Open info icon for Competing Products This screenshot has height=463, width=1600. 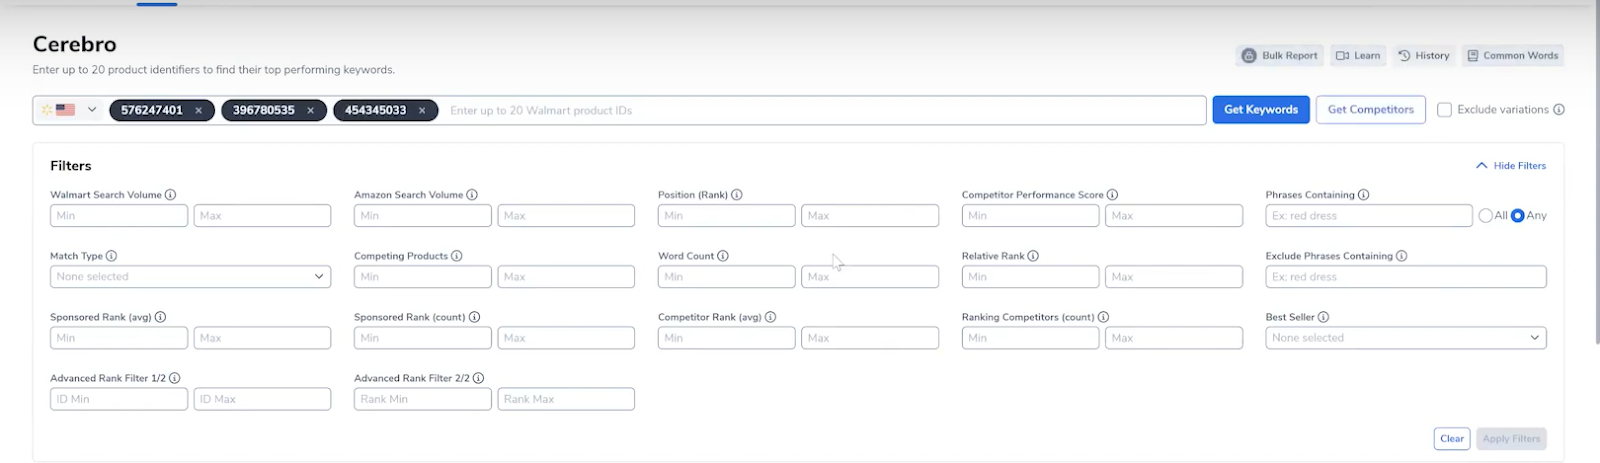tap(457, 256)
